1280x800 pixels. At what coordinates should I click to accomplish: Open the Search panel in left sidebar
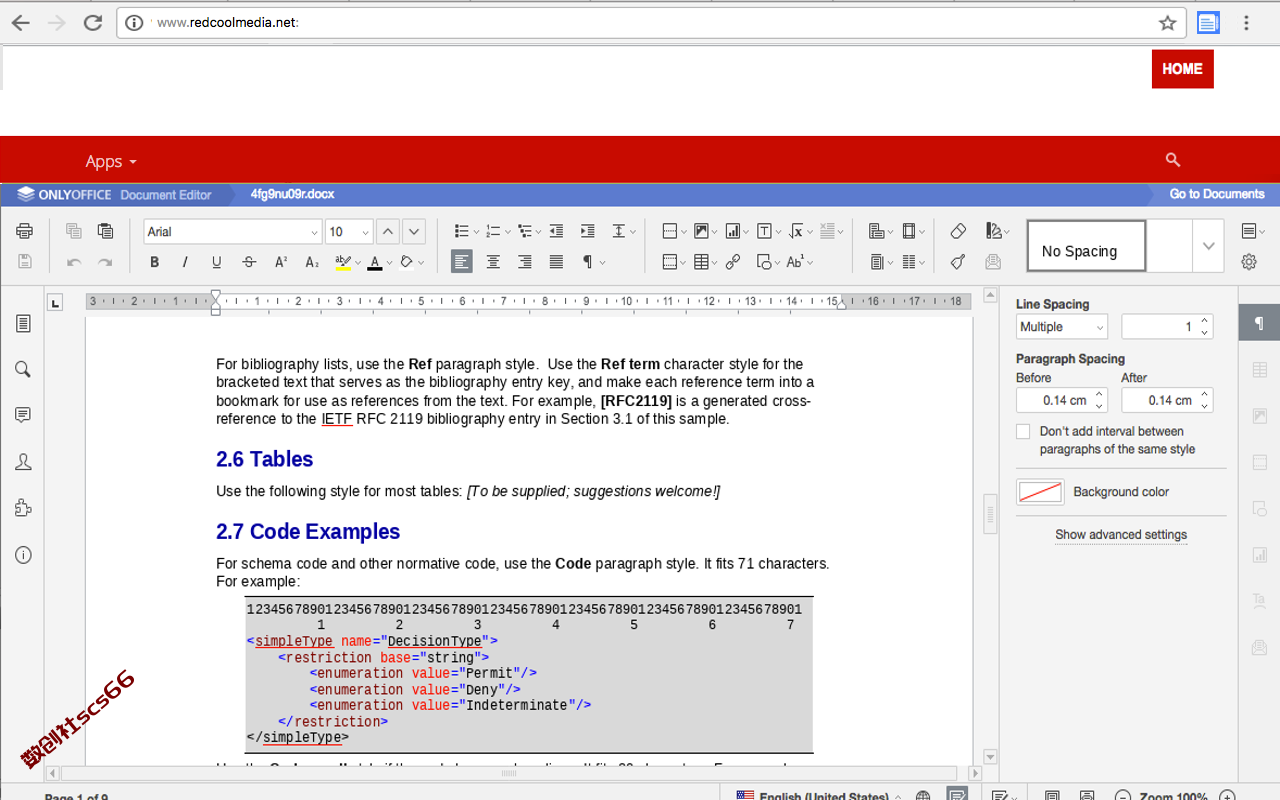click(x=23, y=369)
